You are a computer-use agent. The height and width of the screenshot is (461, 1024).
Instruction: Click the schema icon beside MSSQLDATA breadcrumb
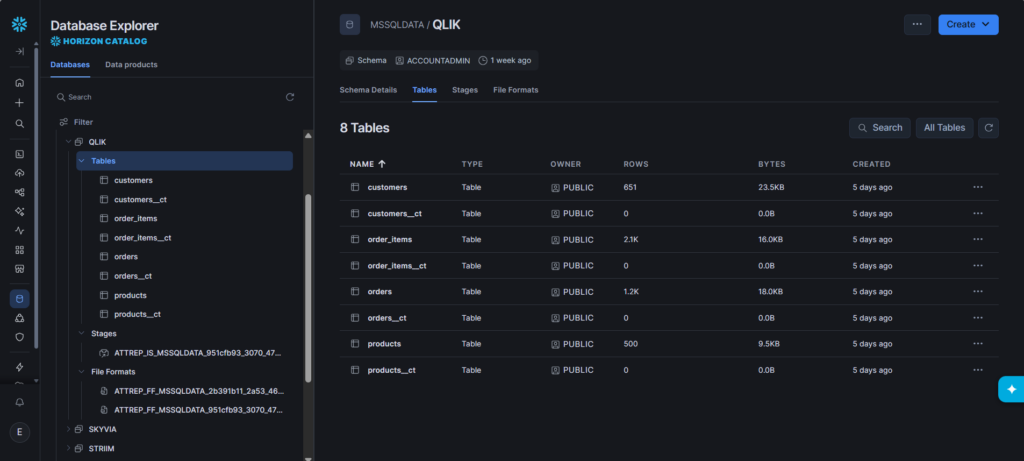coord(349,25)
